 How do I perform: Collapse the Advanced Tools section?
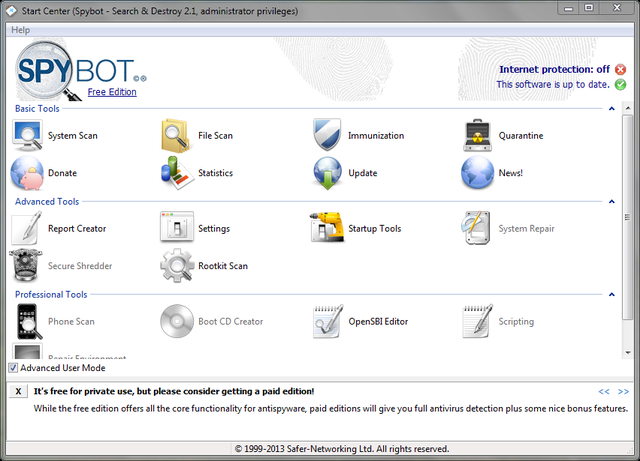[611, 201]
